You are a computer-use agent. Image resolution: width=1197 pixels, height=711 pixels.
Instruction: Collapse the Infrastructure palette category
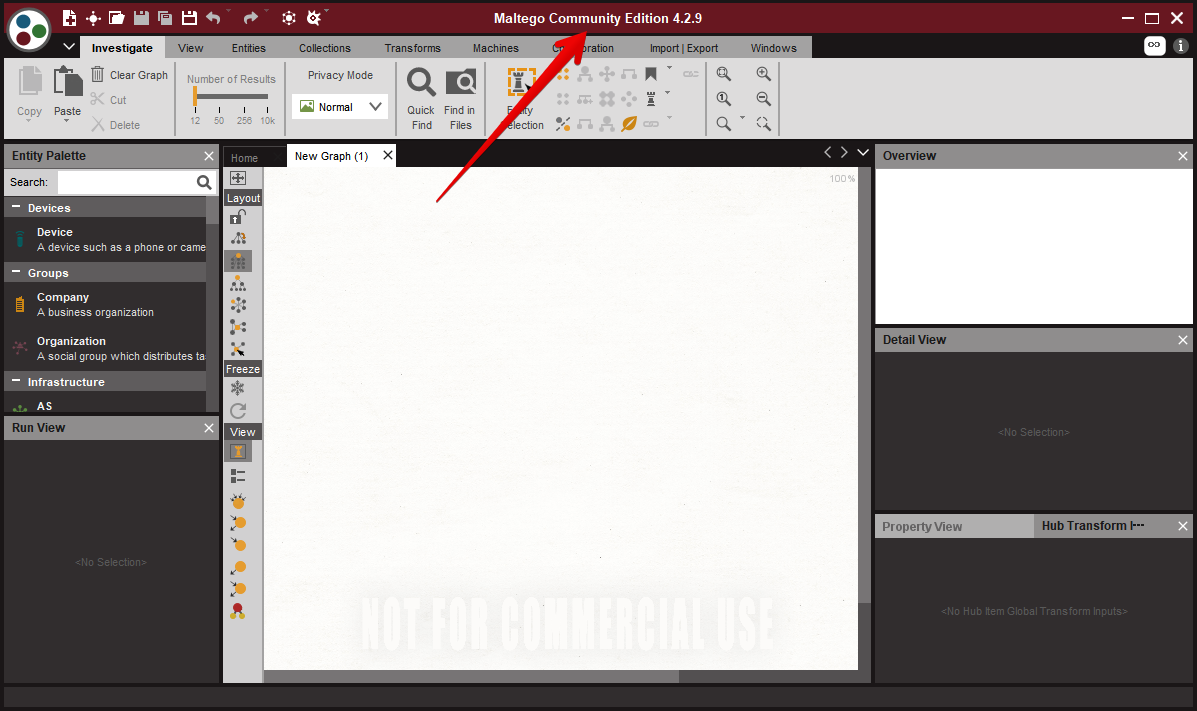pos(16,382)
